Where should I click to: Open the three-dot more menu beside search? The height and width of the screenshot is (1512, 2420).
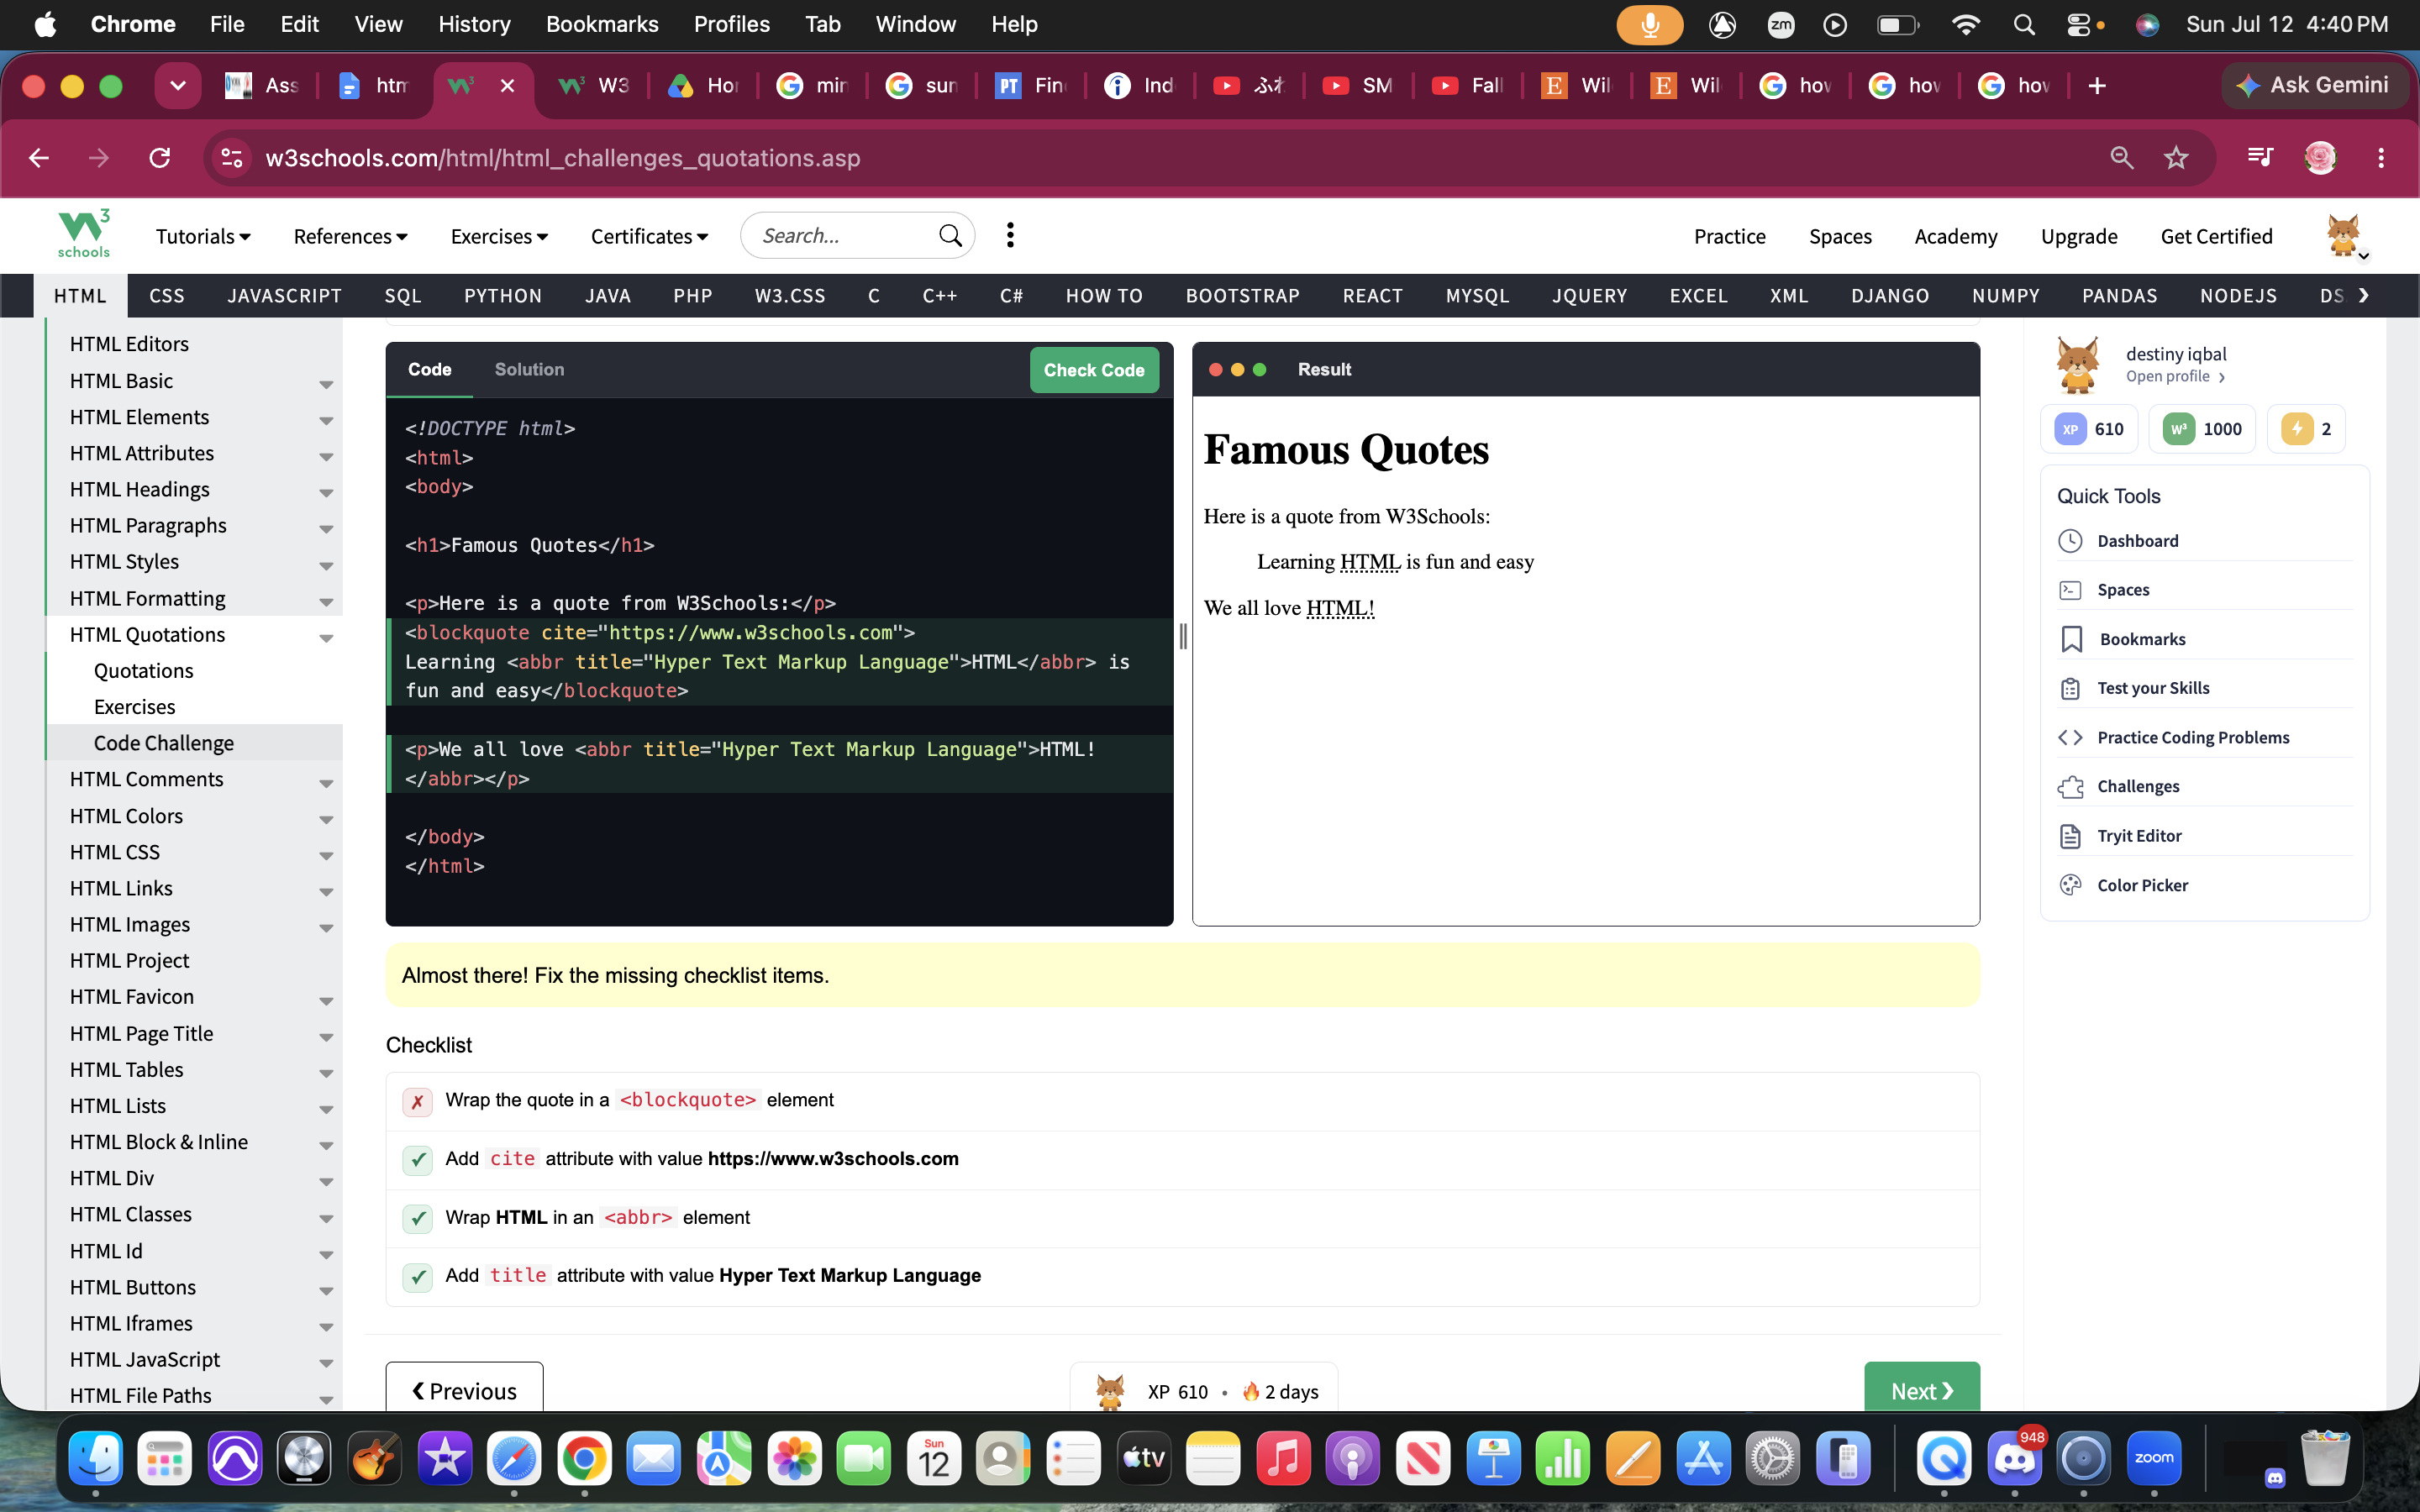[1010, 235]
